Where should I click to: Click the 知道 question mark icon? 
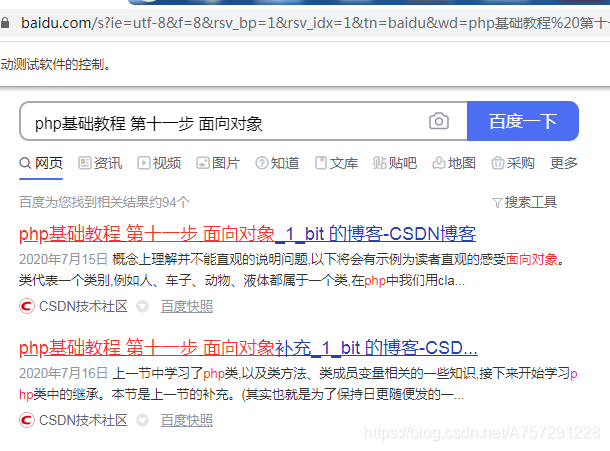pyautogui.click(x=262, y=163)
